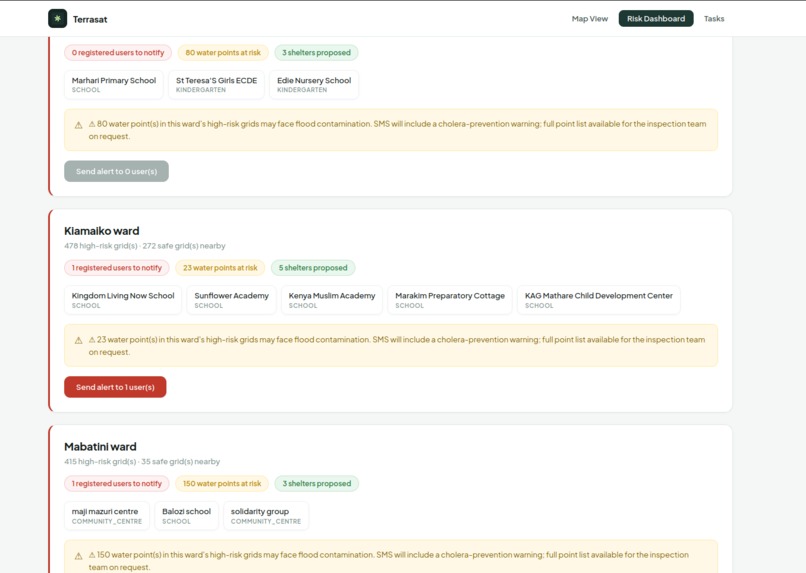806x573 pixels.
Task: Click the 150 water point(s) contamination notice
Action: tap(391, 557)
